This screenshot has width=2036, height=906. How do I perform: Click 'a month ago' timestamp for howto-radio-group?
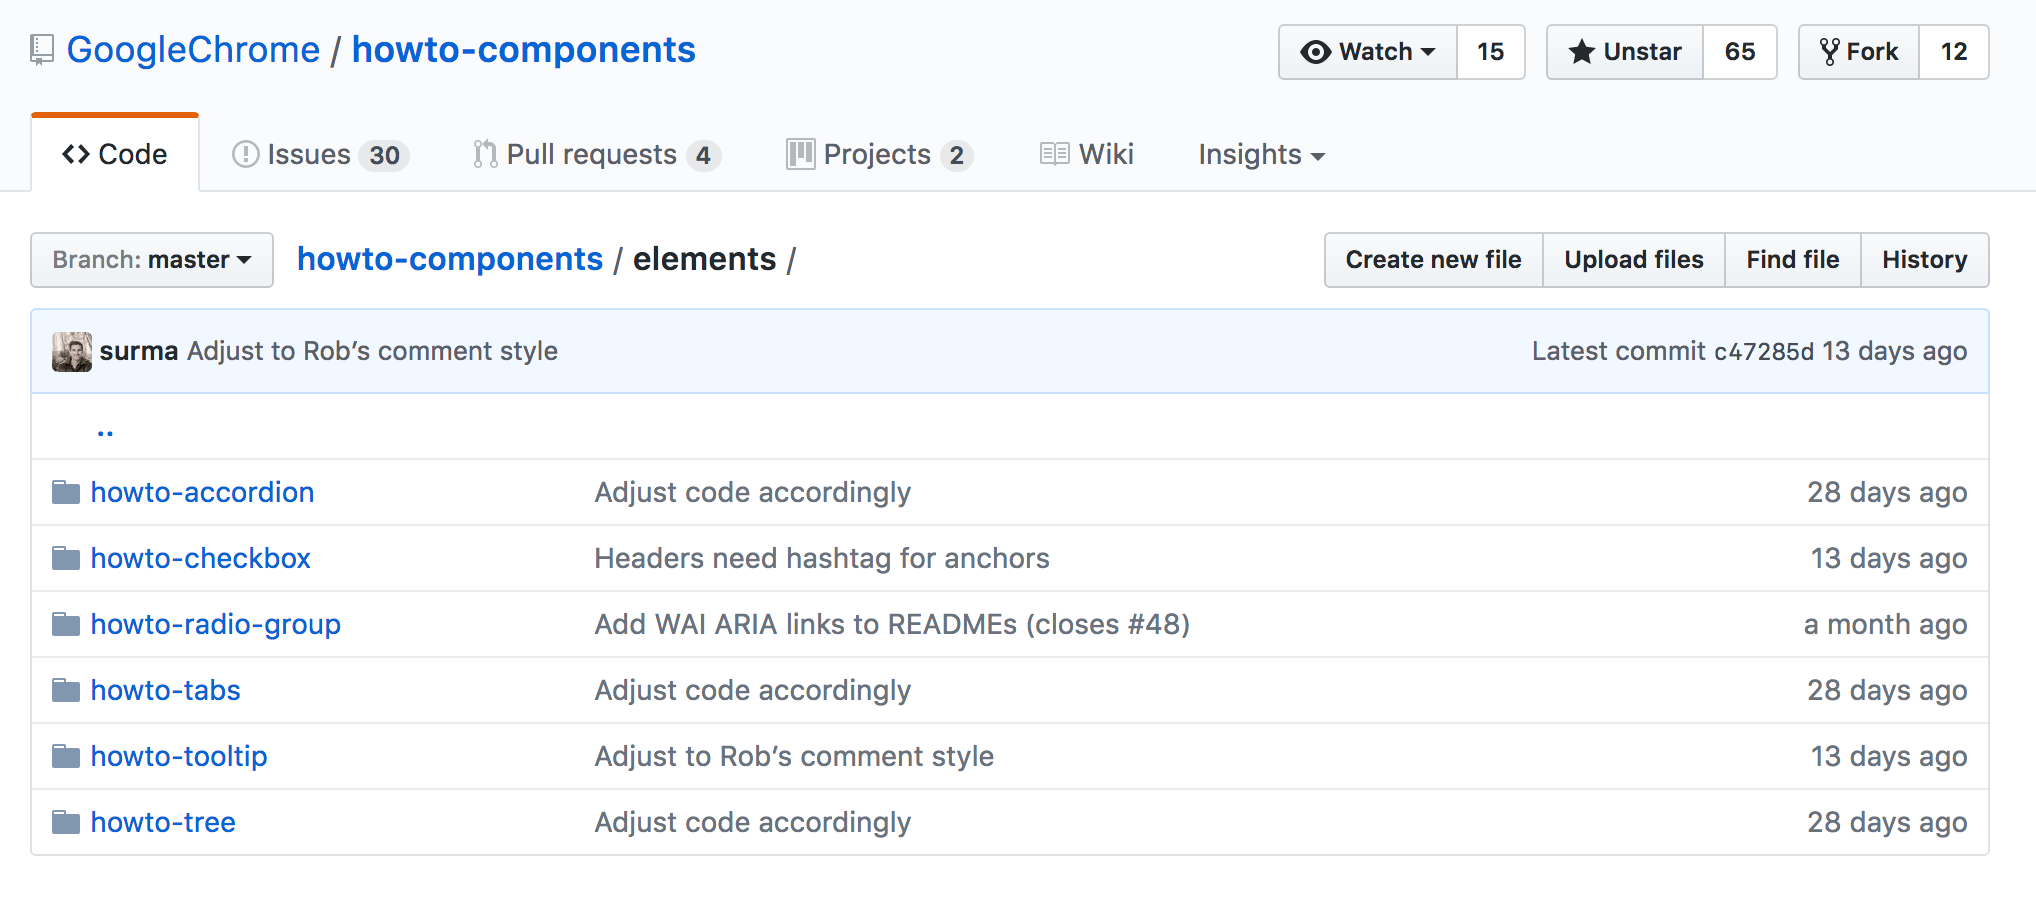point(1885,624)
